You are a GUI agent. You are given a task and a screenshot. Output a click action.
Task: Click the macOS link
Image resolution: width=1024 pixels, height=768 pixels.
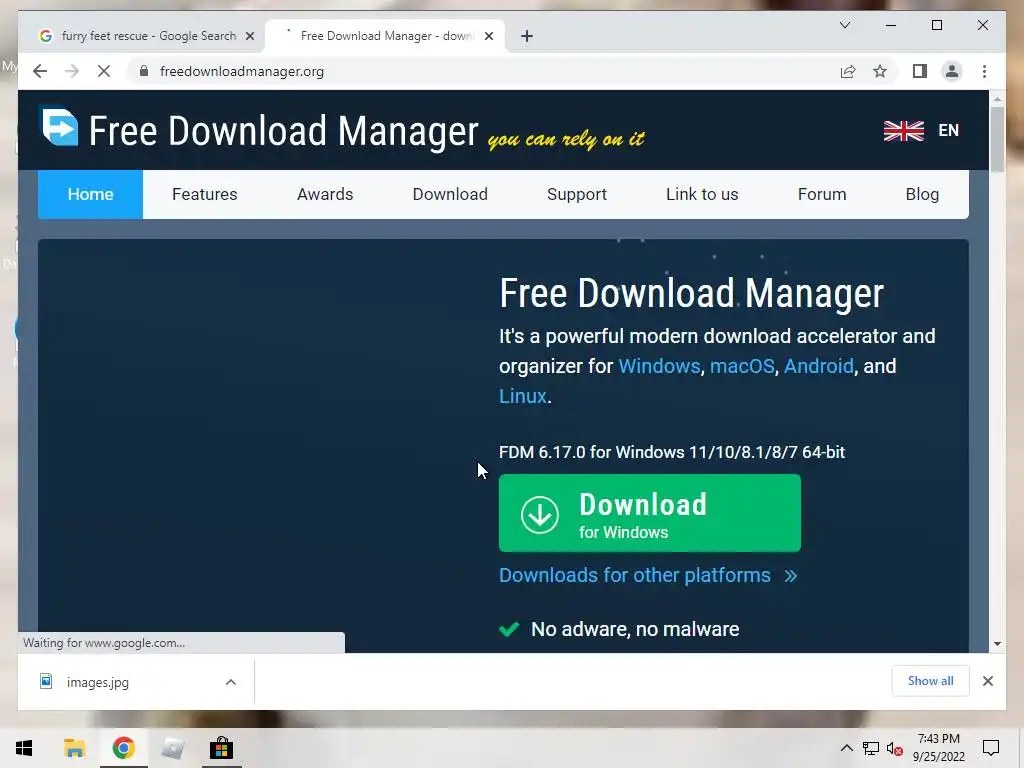[x=742, y=366]
